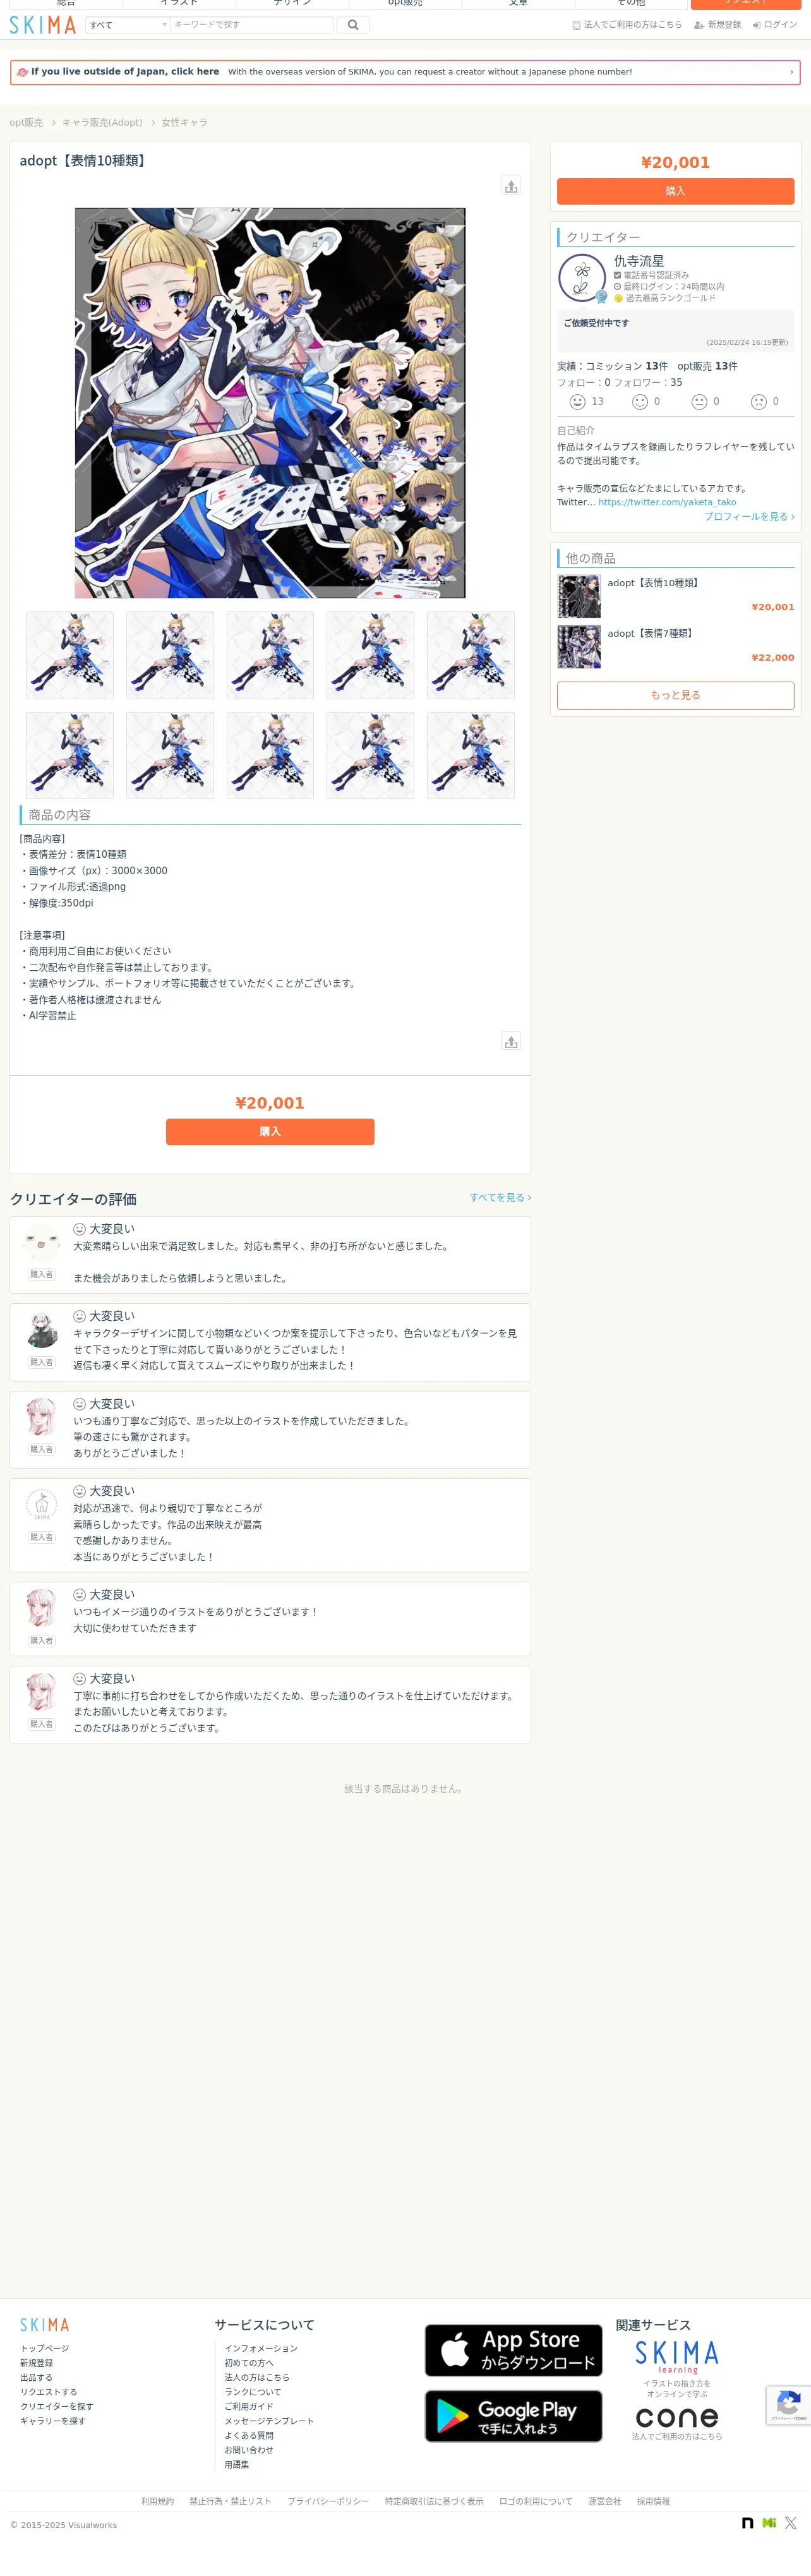Select キャラ販売(Adopt) breadcrumb
This screenshot has height=2576, width=811.
pos(102,123)
